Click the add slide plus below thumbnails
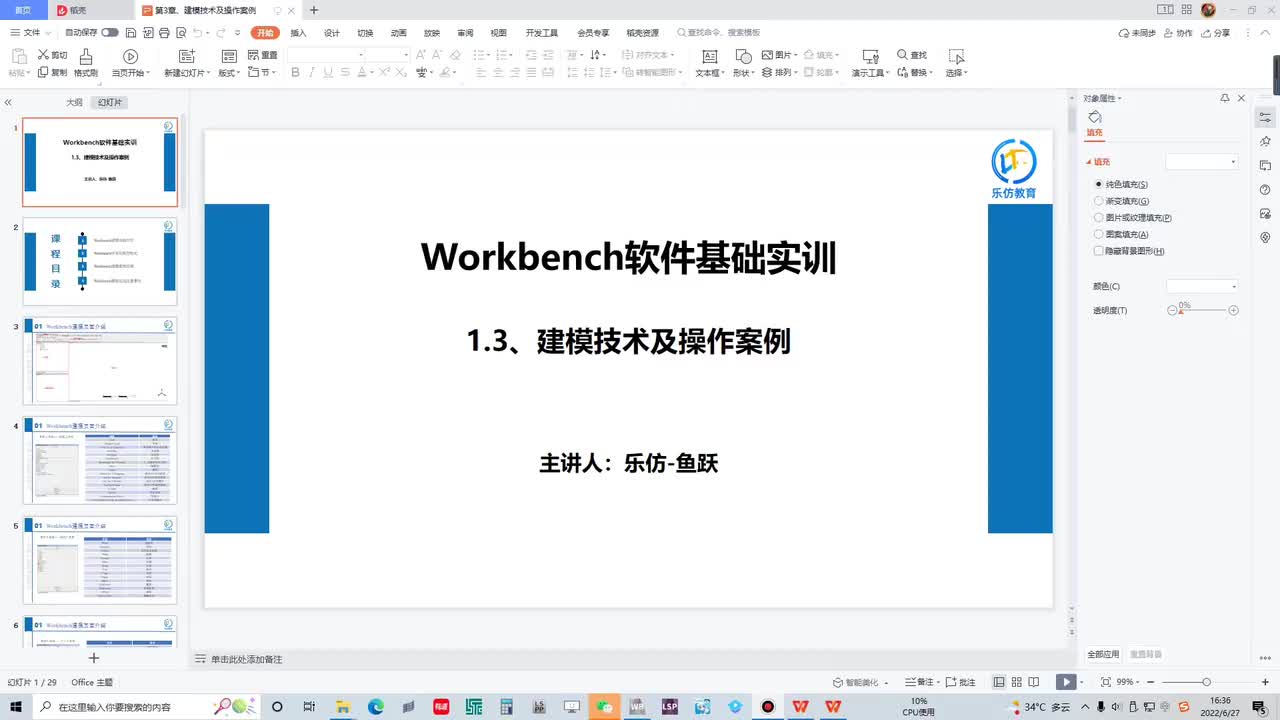1280x720 pixels. pos(93,658)
